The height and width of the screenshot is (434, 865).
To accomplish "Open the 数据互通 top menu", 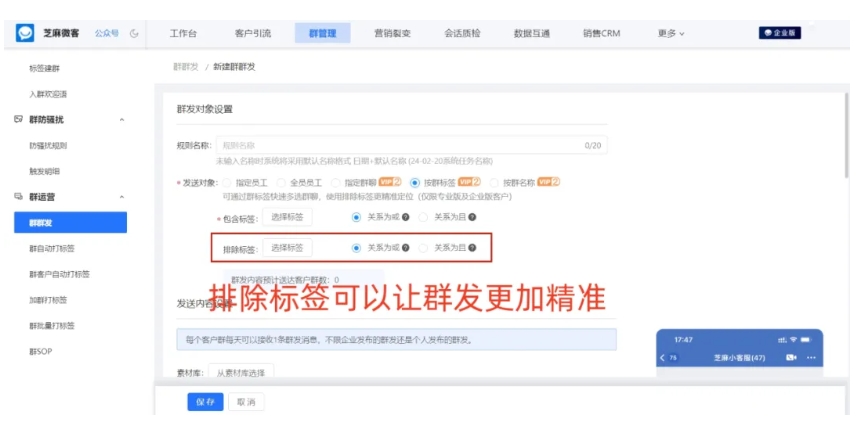I will (x=532, y=34).
